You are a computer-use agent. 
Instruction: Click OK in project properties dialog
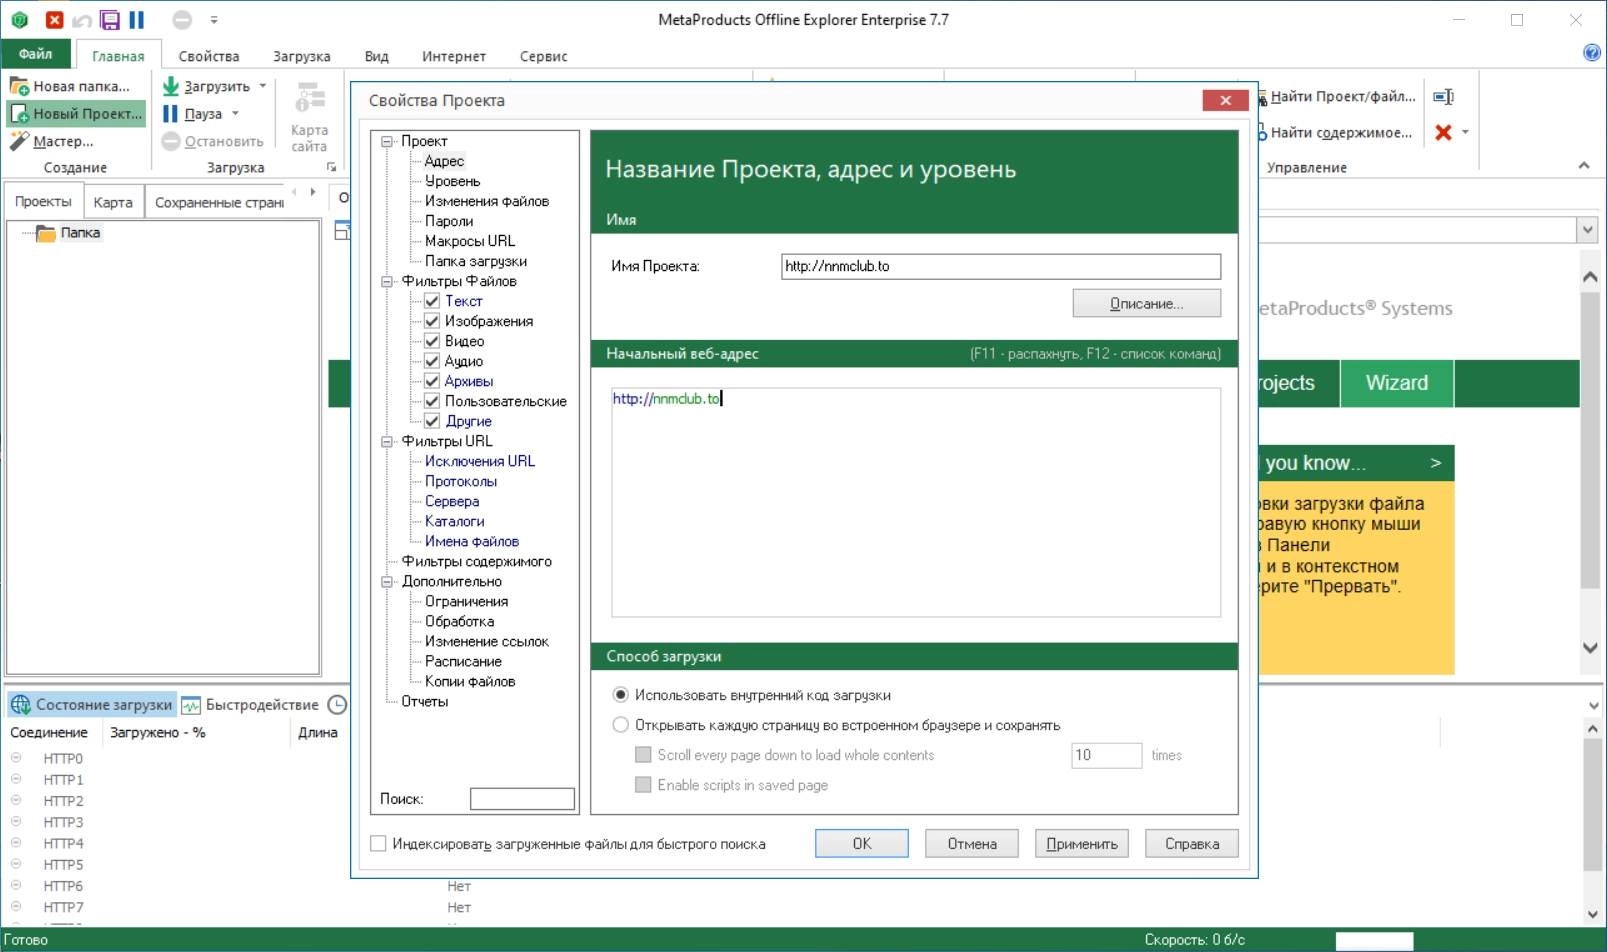click(862, 844)
